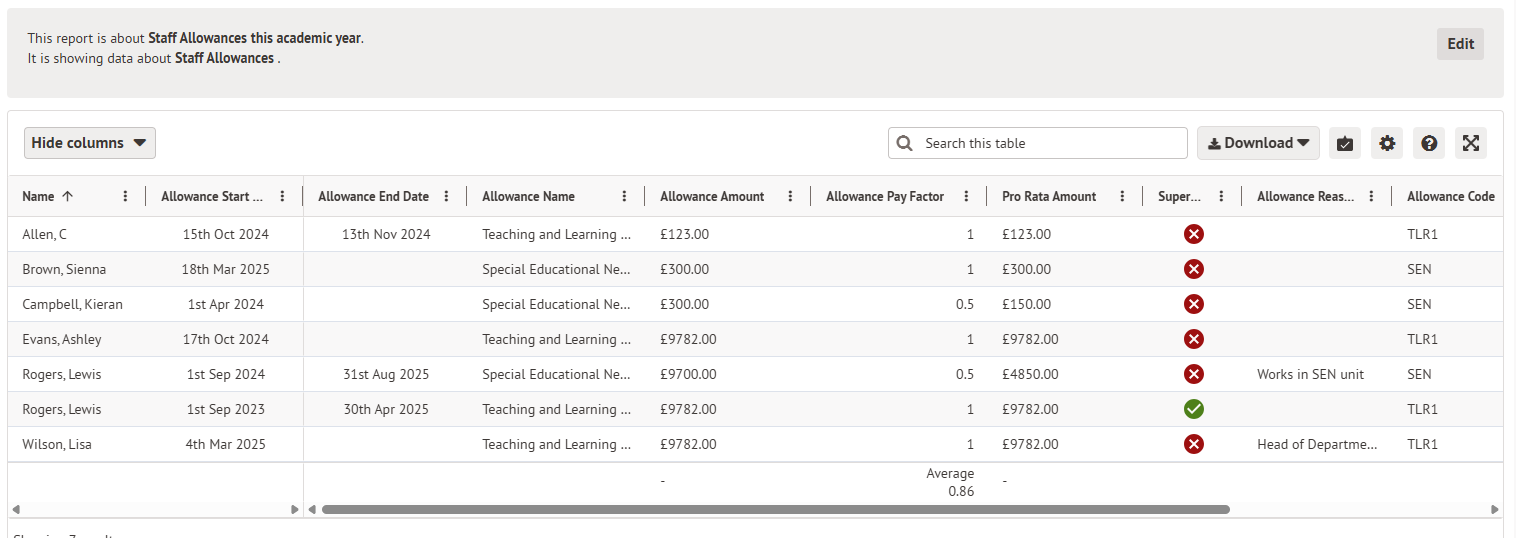This screenshot has height=538, width=1516.
Task: Expand table to fullscreen view
Action: pyautogui.click(x=1471, y=143)
